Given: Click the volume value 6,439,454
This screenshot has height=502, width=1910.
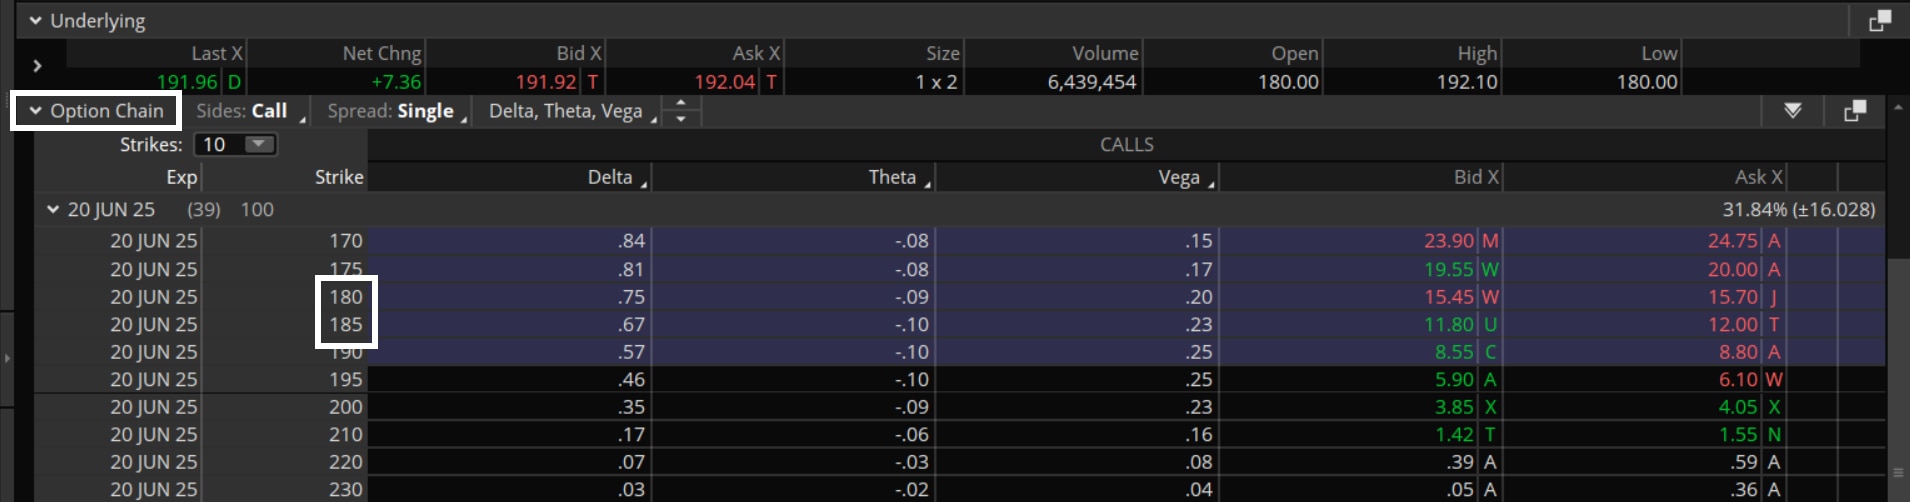Looking at the screenshot, I should (x=1092, y=82).
